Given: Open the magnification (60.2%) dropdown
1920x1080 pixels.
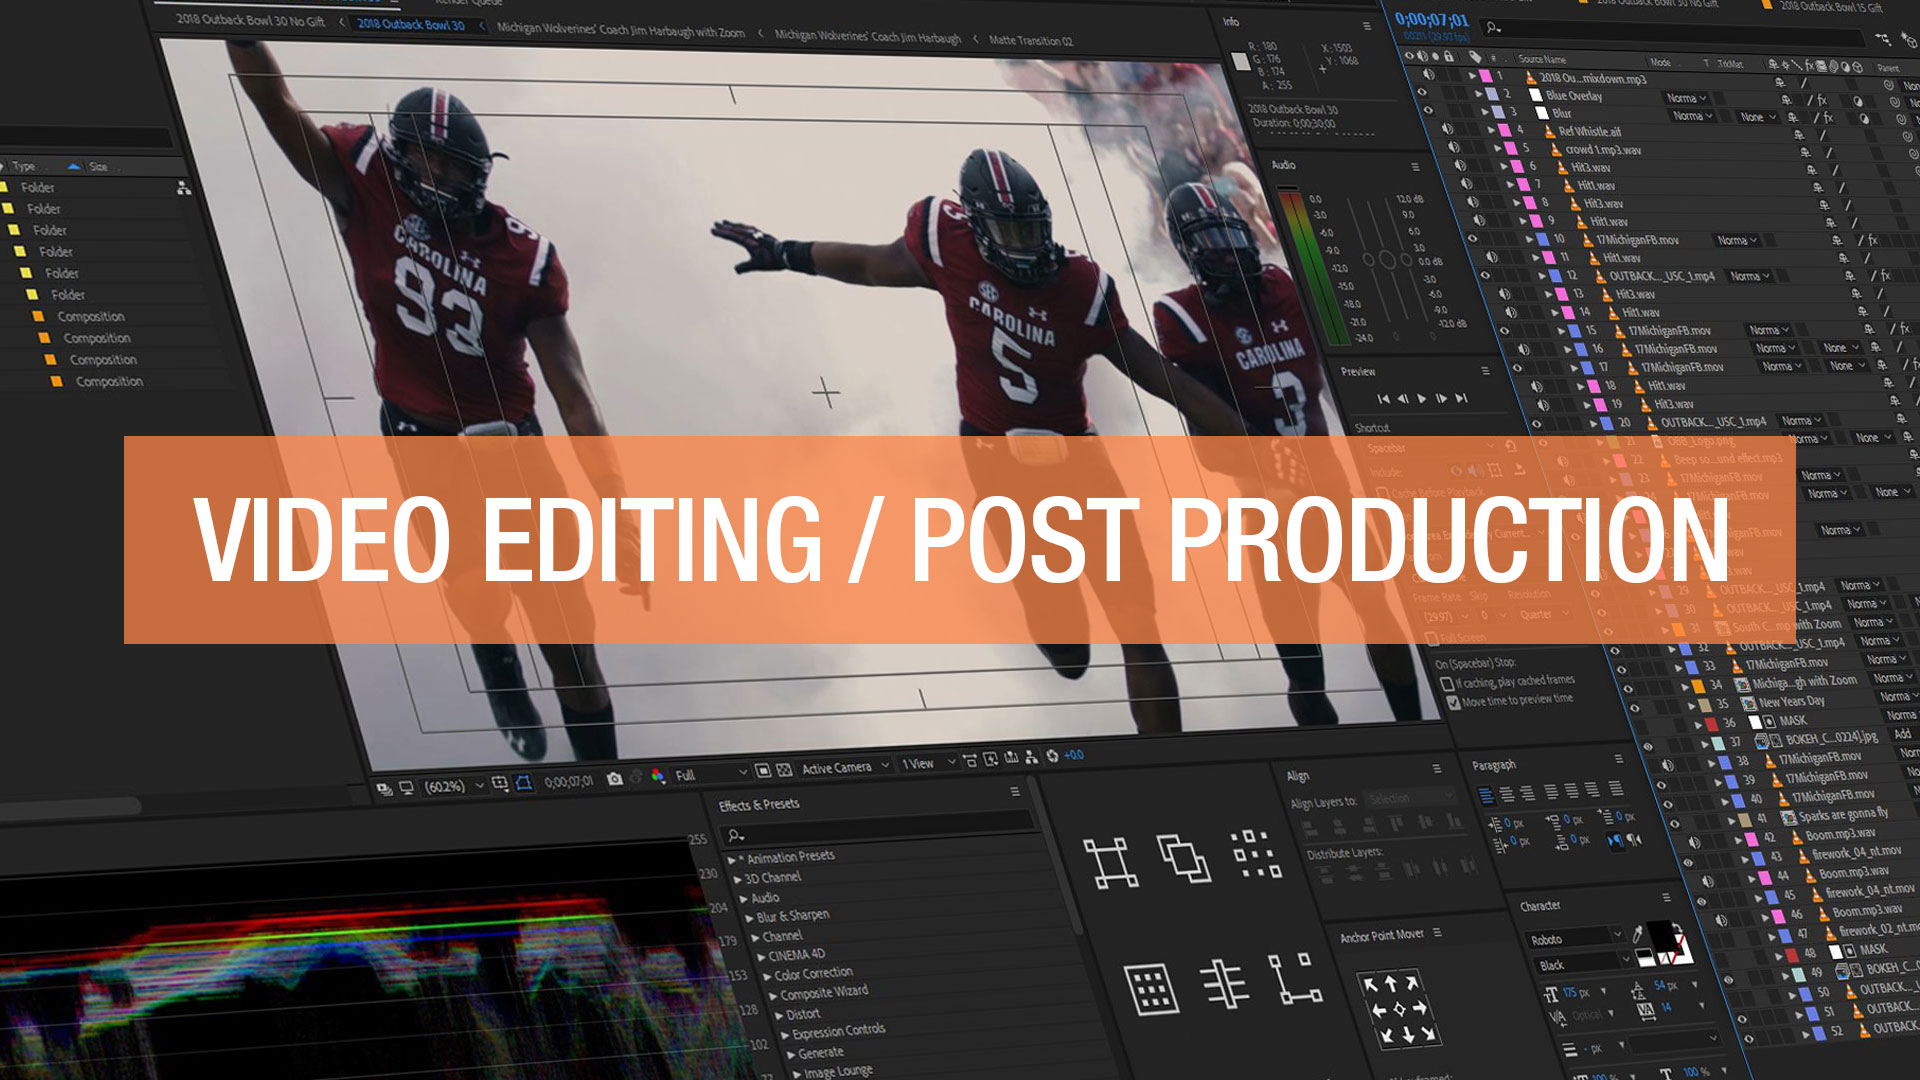Looking at the screenshot, I should (x=453, y=787).
